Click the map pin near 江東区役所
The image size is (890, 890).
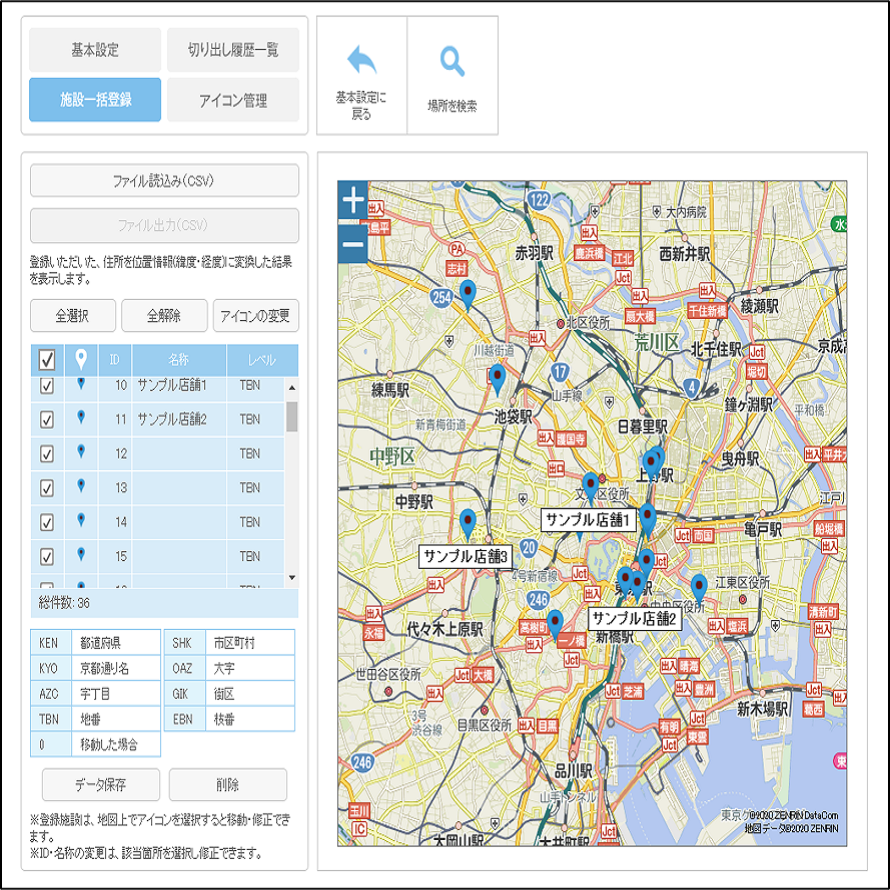point(699,586)
